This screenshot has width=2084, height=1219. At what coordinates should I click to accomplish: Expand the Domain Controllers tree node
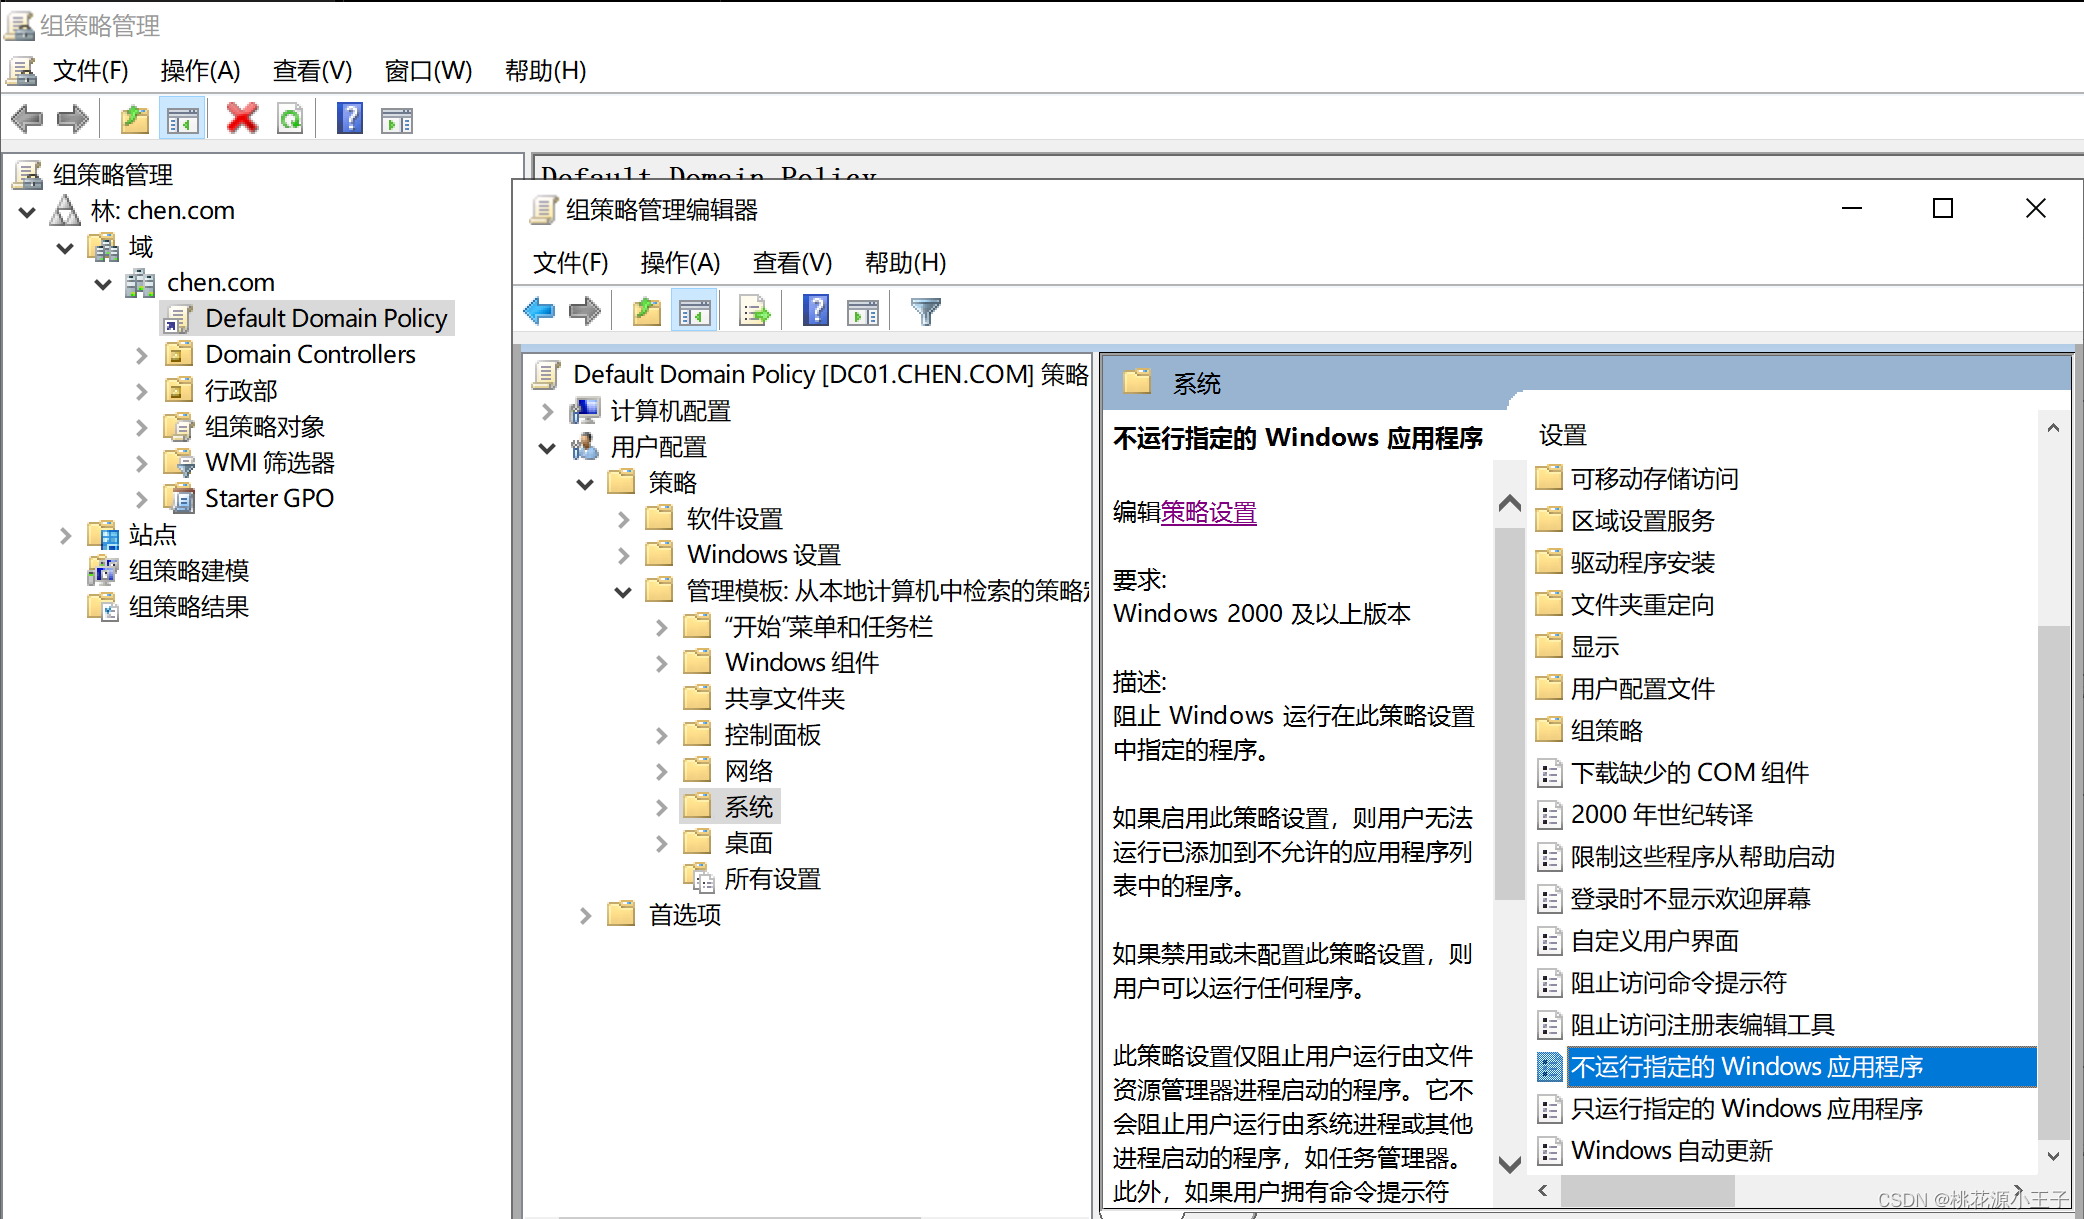tap(141, 355)
